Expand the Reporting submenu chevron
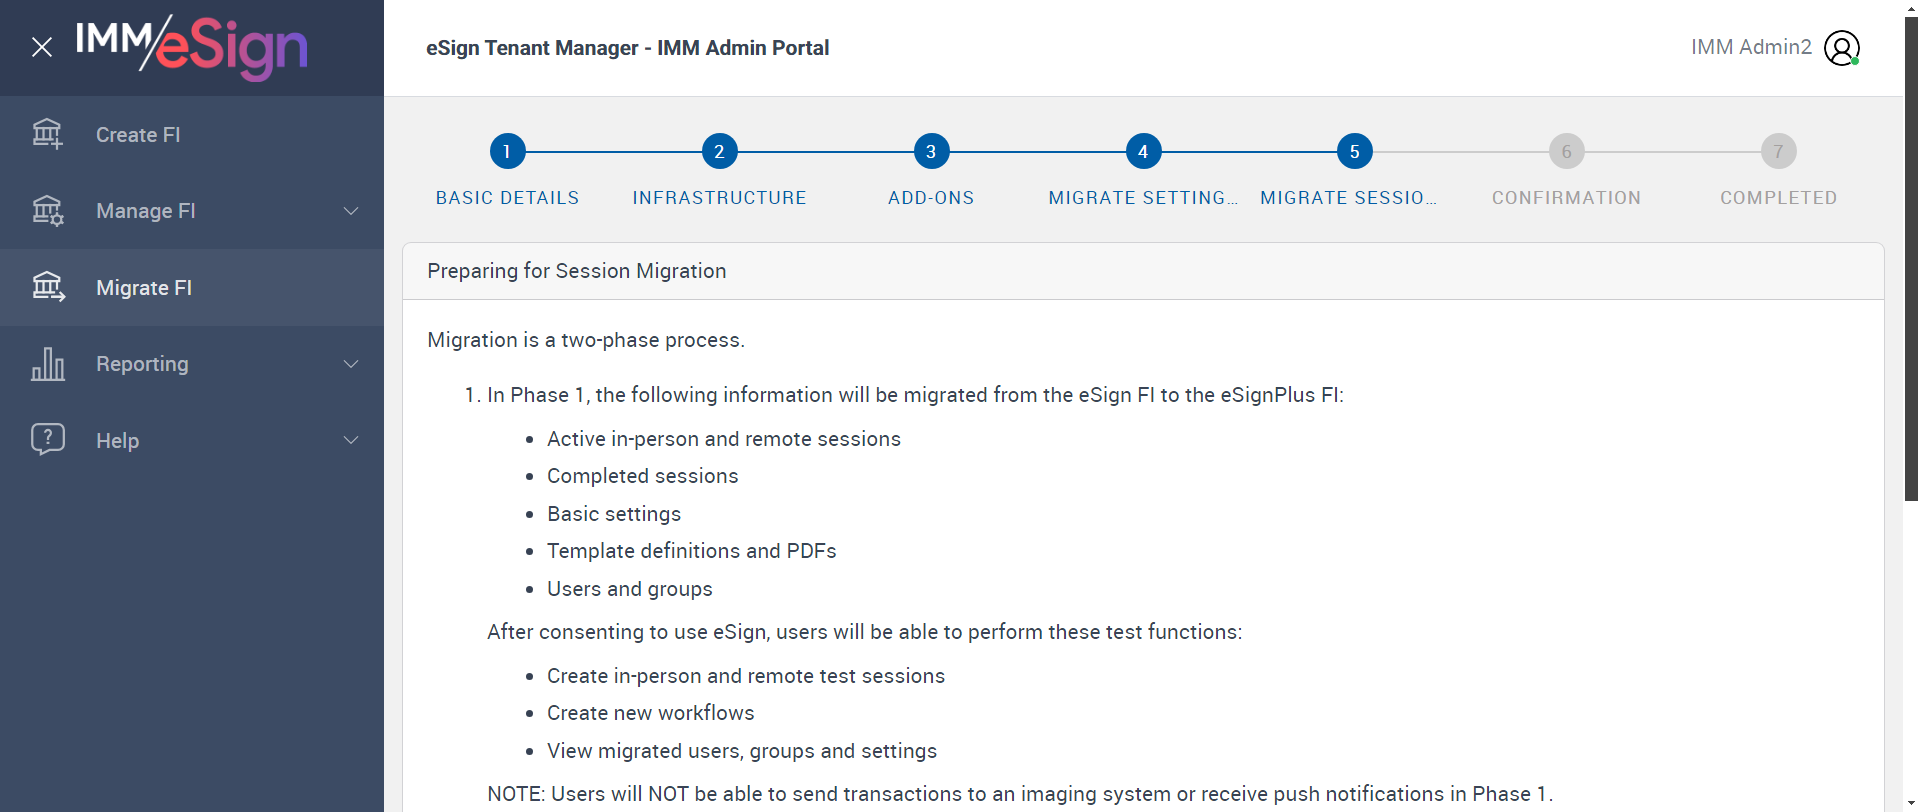 (351, 364)
